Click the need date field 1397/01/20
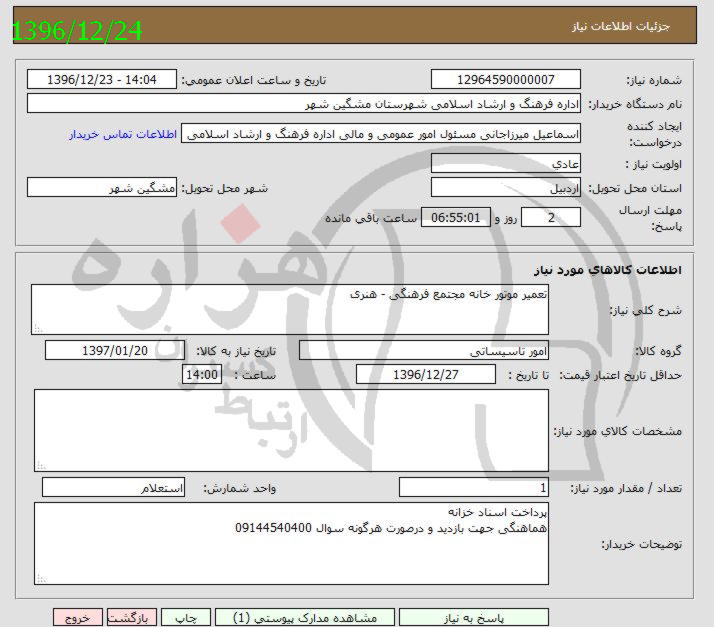Viewport: 714px width, 627px height. [115, 350]
